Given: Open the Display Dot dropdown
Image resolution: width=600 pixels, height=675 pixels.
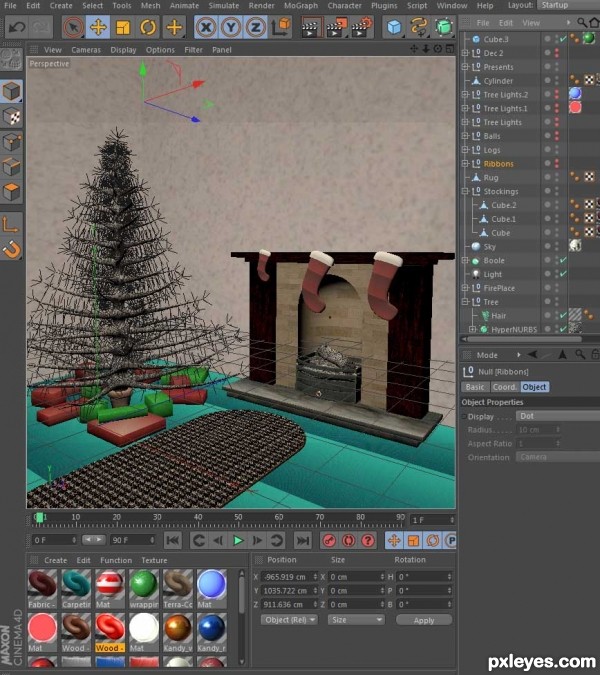Looking at the screenshot, I should click(x=558, y=416).
